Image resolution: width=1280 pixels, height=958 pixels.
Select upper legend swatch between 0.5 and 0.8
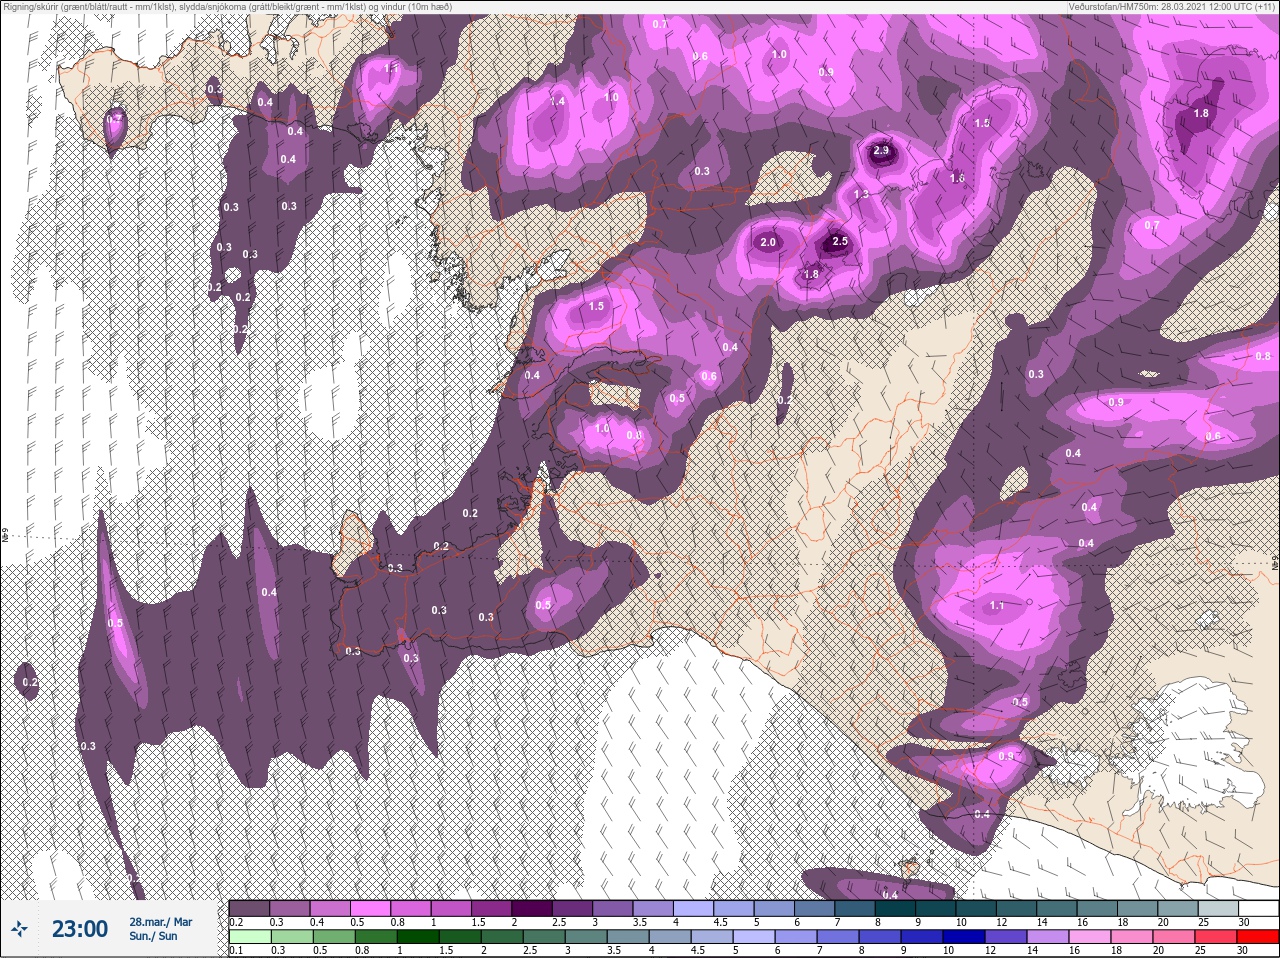[371, 908]
